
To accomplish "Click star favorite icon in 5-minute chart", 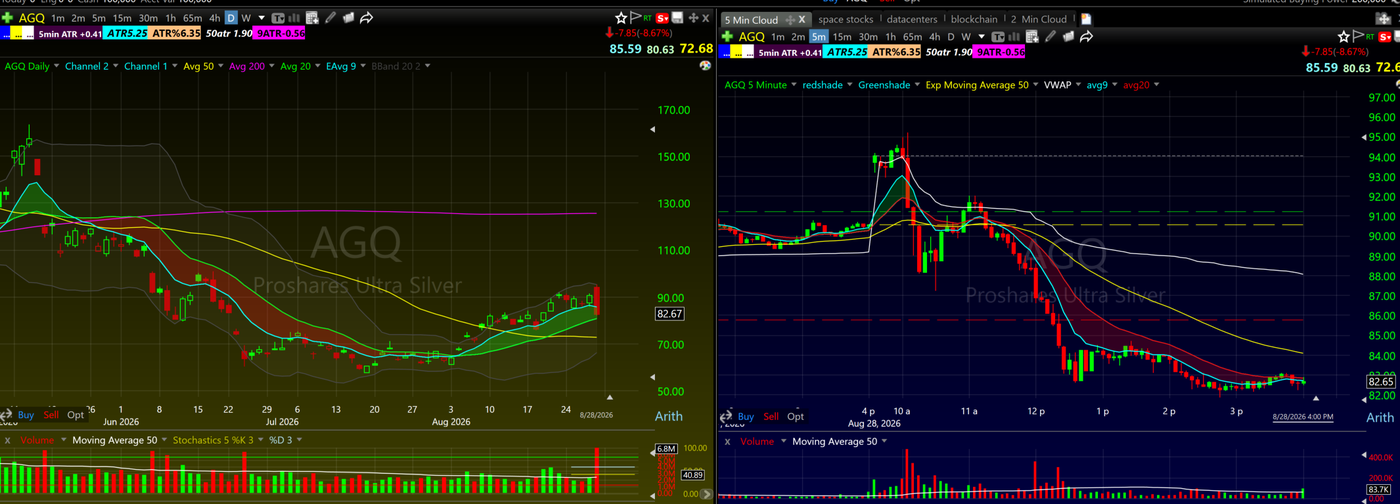I will tap(1343, 37).
